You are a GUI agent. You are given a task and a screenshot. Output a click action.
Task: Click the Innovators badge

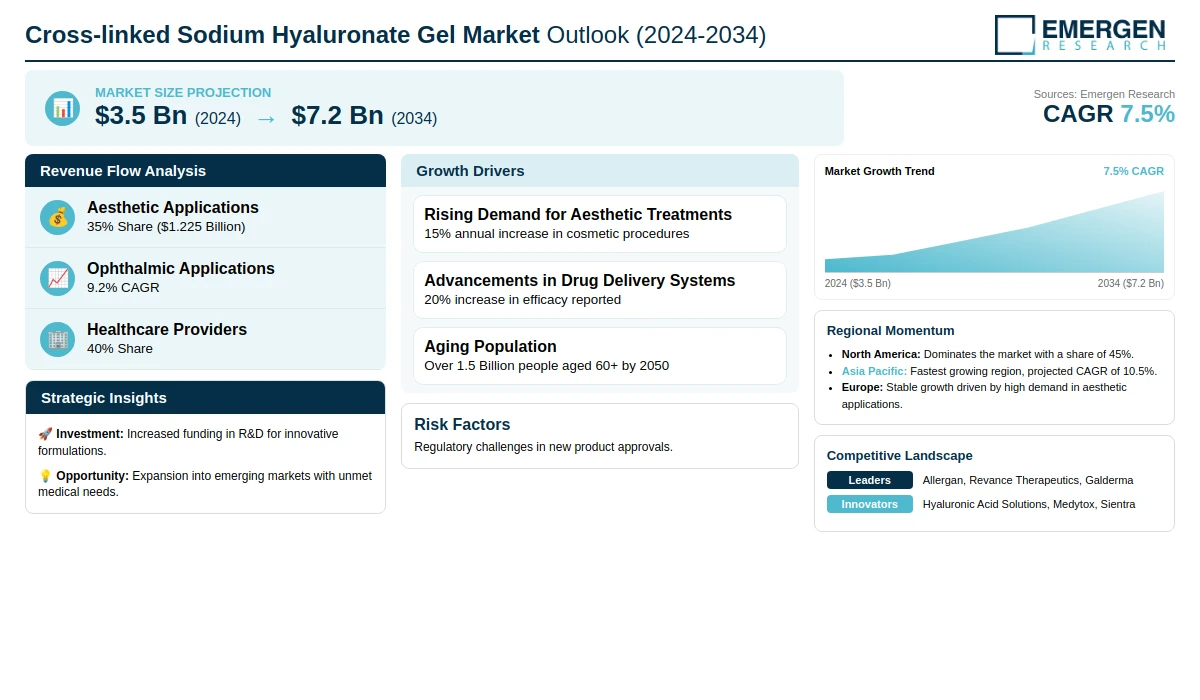[870, 504]
